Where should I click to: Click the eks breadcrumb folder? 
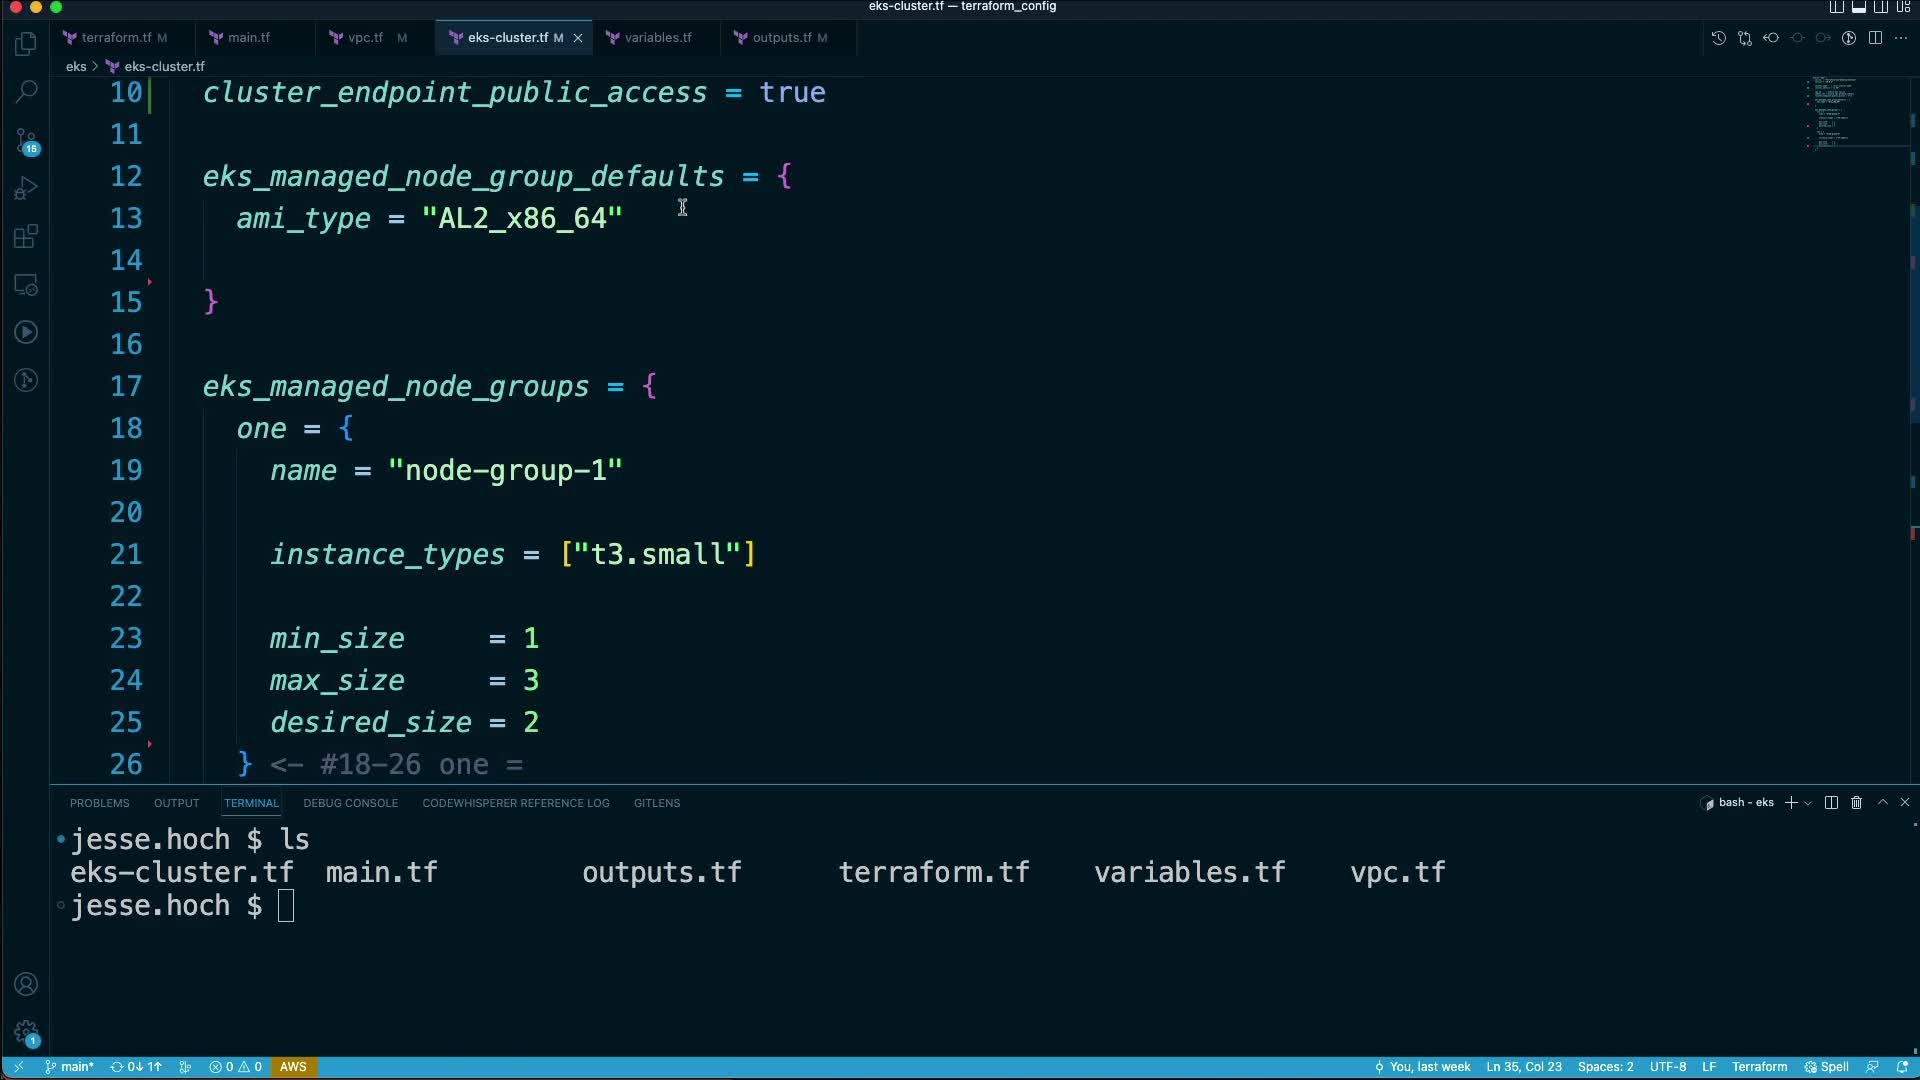pos(76,67)
